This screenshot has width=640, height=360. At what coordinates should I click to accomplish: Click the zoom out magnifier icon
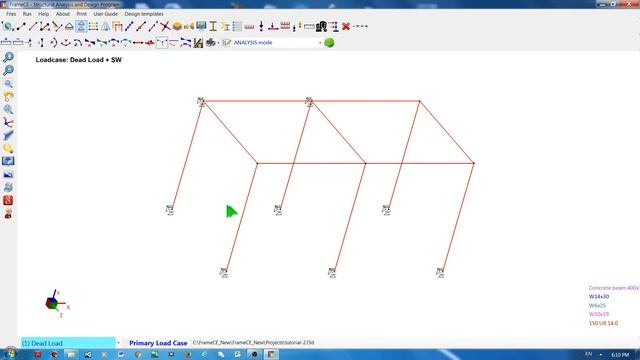tap(8, 70)
